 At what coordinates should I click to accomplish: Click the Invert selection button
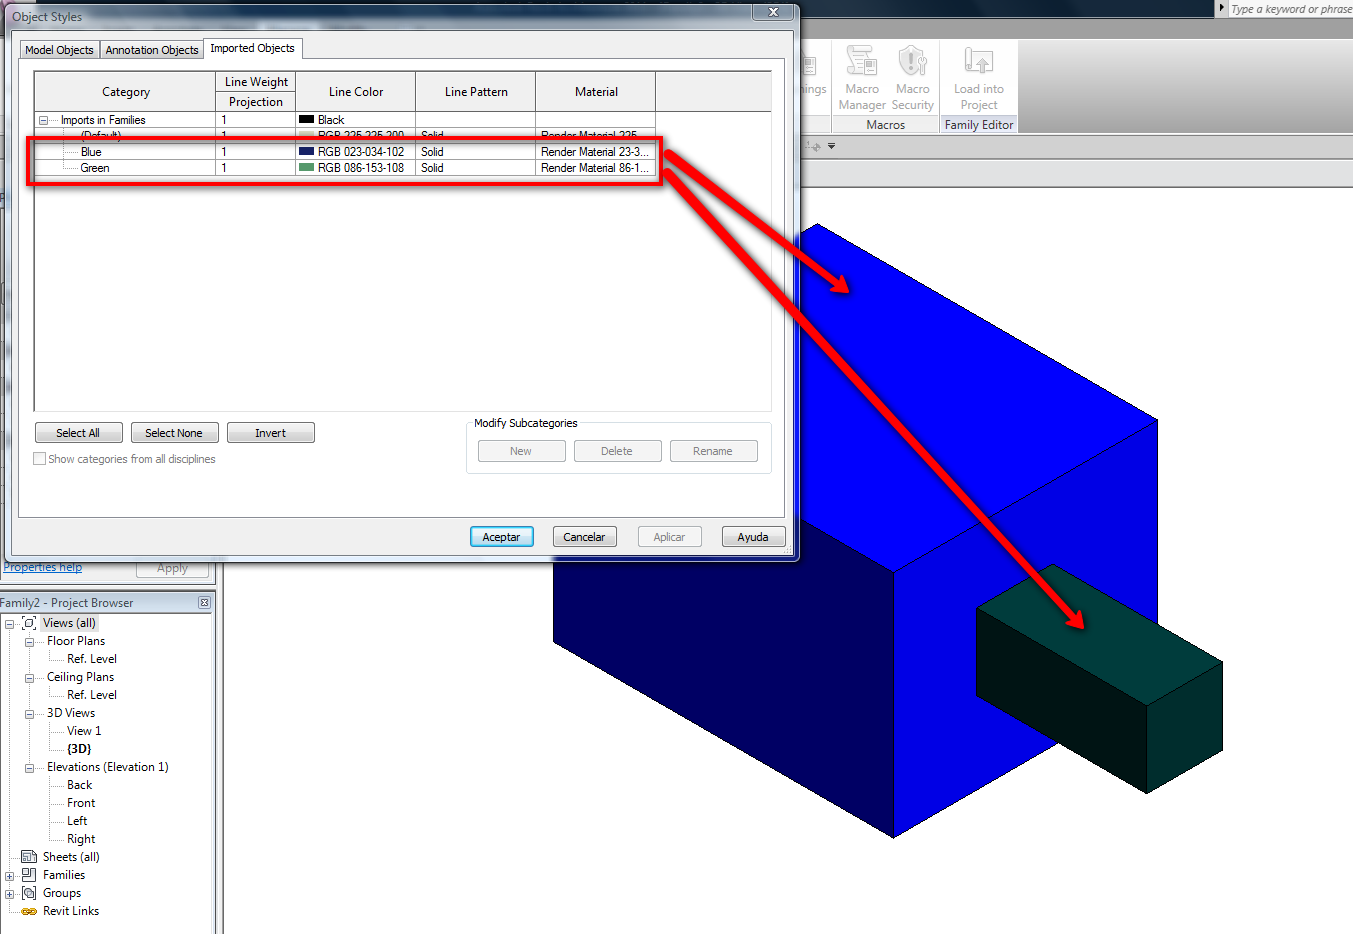(x=270, y=433)
